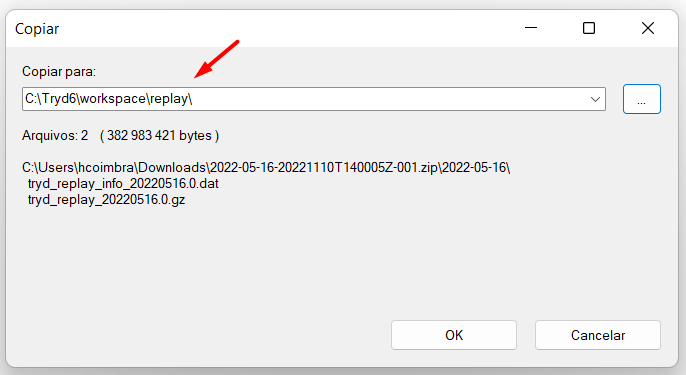Open the browse folder '...' button
The height and width of the screenshot is (375, 686).
pos(641,99)
